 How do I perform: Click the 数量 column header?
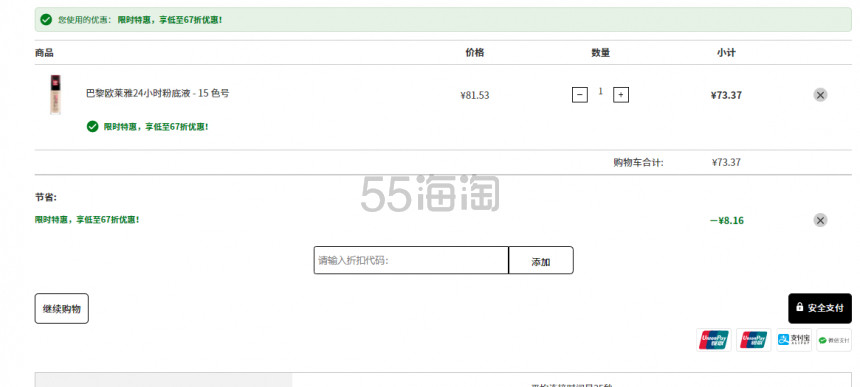(x=601, y=53)
